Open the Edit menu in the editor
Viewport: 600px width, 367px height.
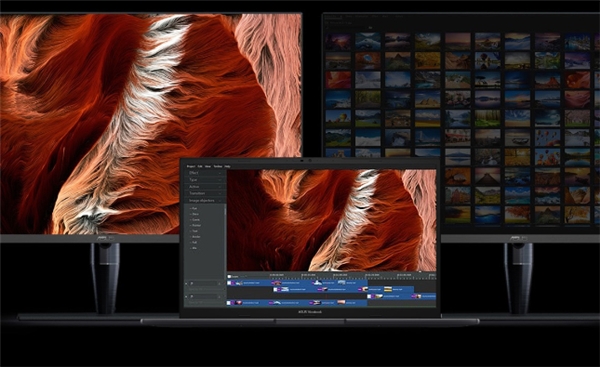point(200,166)
